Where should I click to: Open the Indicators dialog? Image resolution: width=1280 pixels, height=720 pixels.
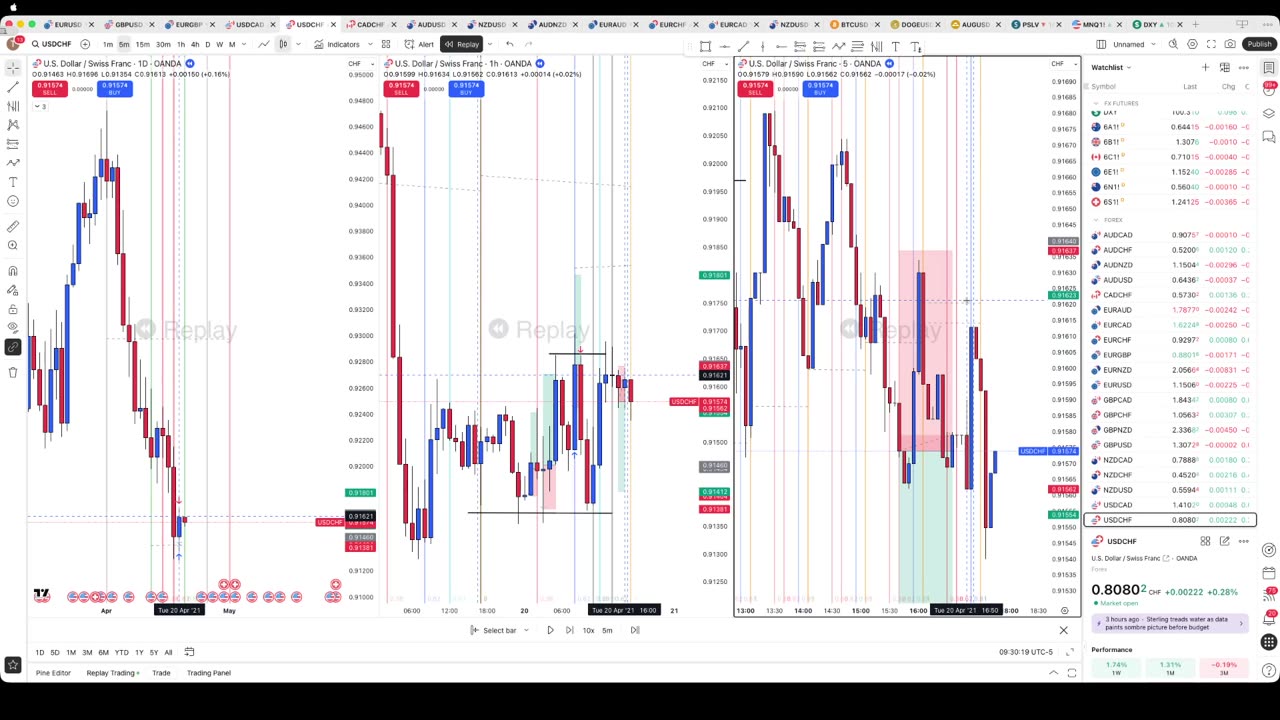click(x=337, y=44)
